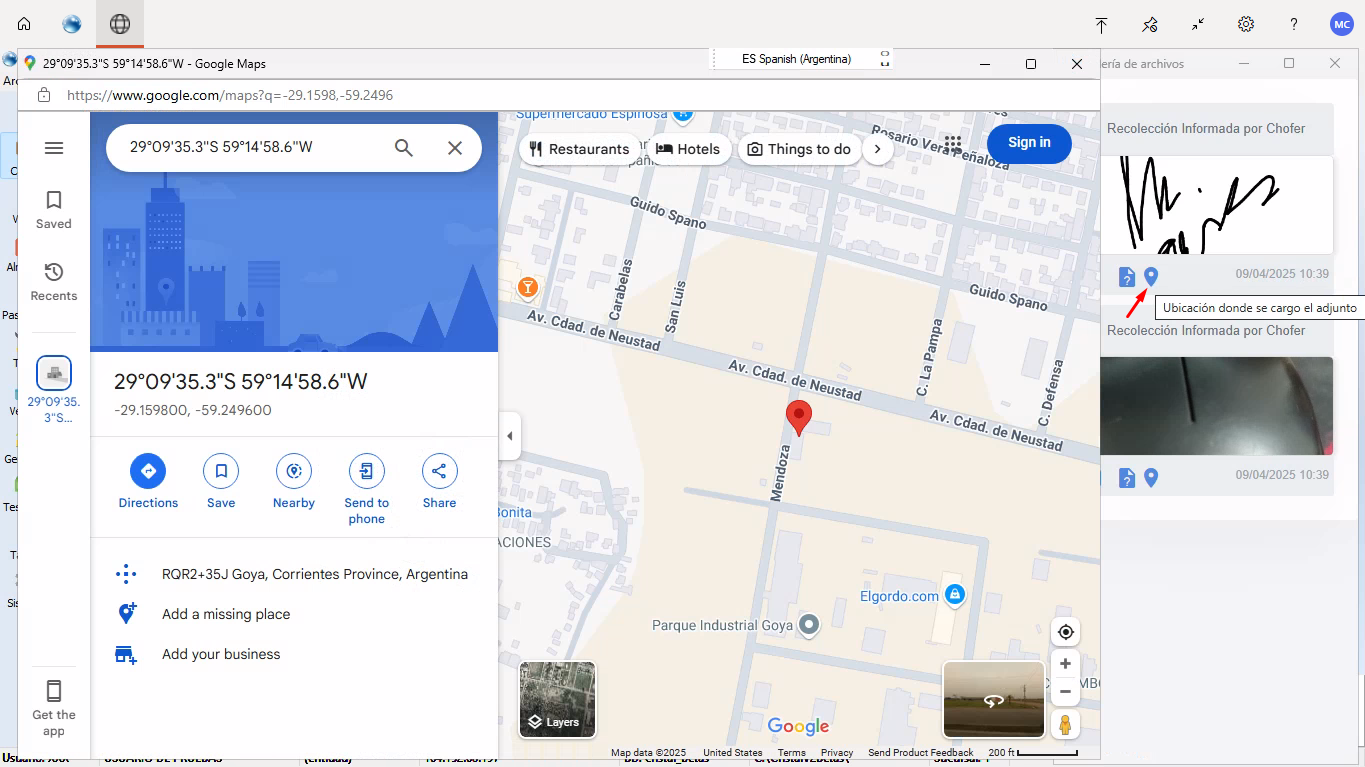
Task: Click location pin under photo attachment
Action: point(1151,478)
